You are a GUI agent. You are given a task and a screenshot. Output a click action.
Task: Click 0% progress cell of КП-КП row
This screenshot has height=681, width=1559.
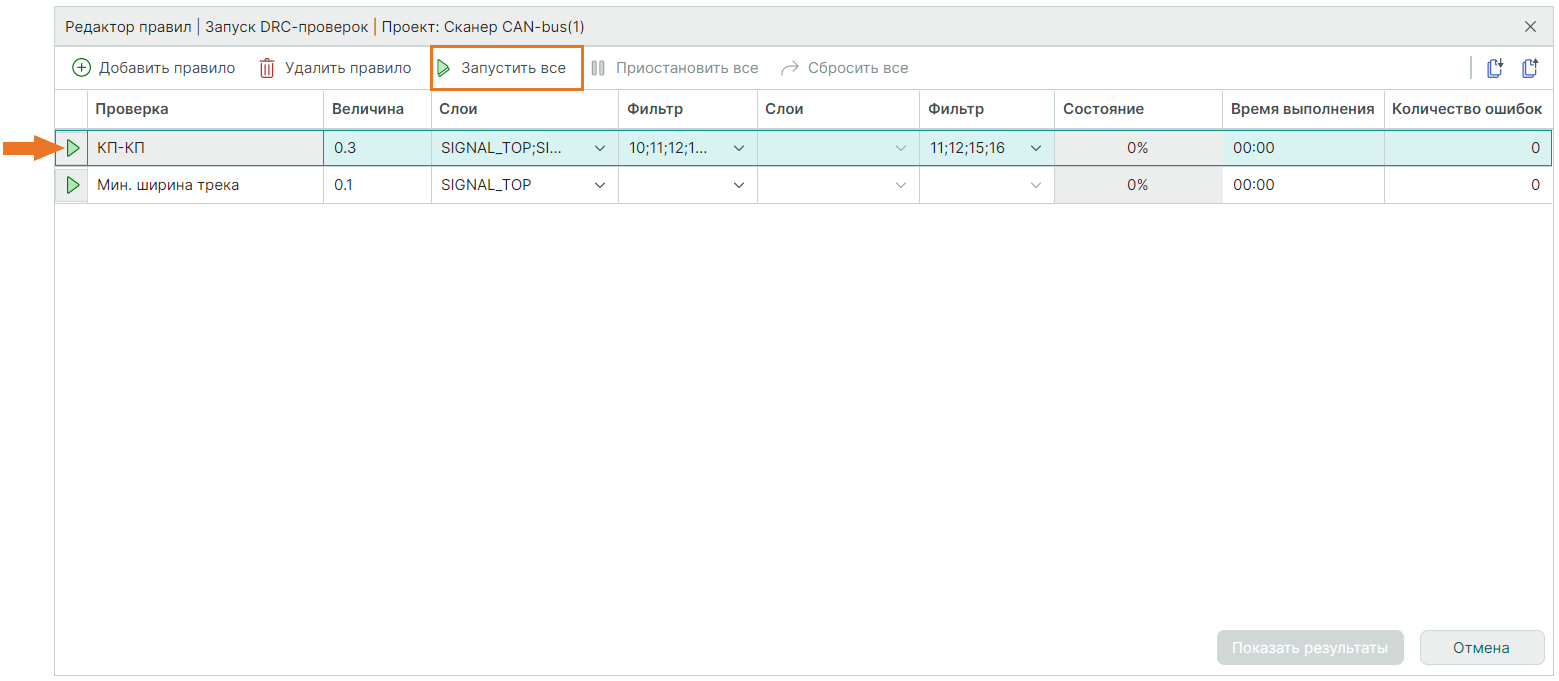click(x=1137, y=148)
